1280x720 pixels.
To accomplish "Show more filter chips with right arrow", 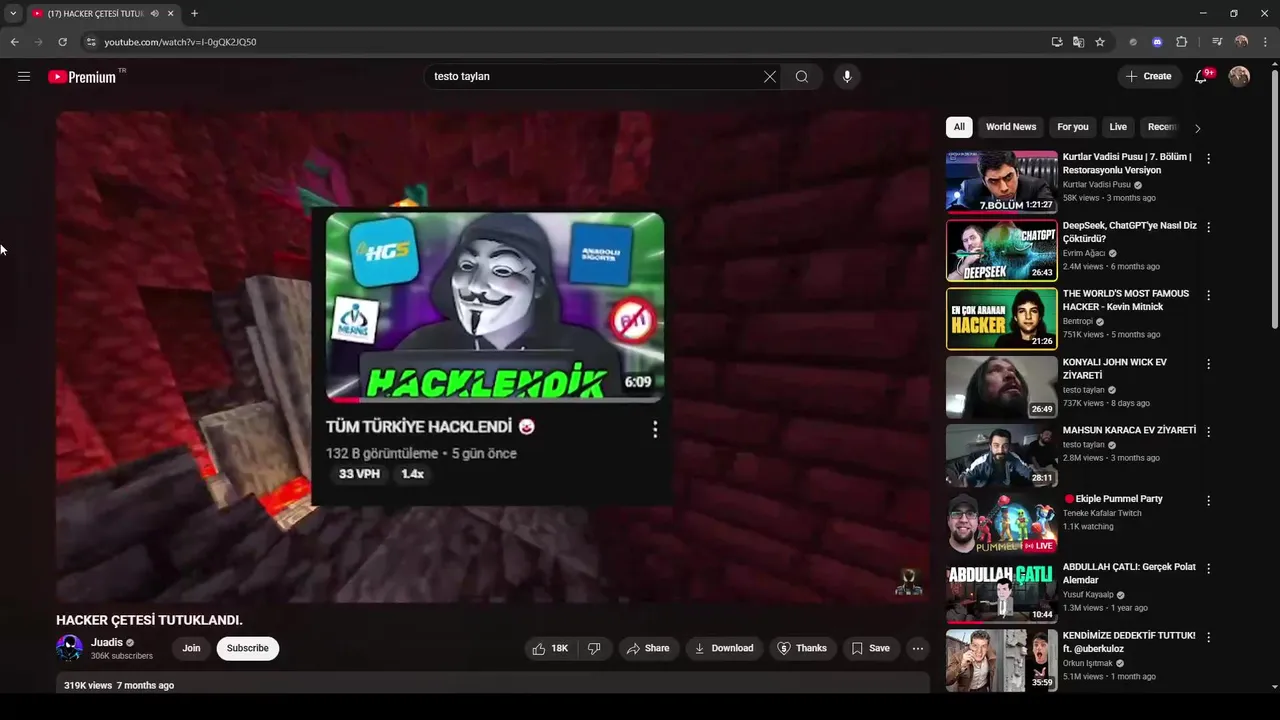I will 1197,128.
